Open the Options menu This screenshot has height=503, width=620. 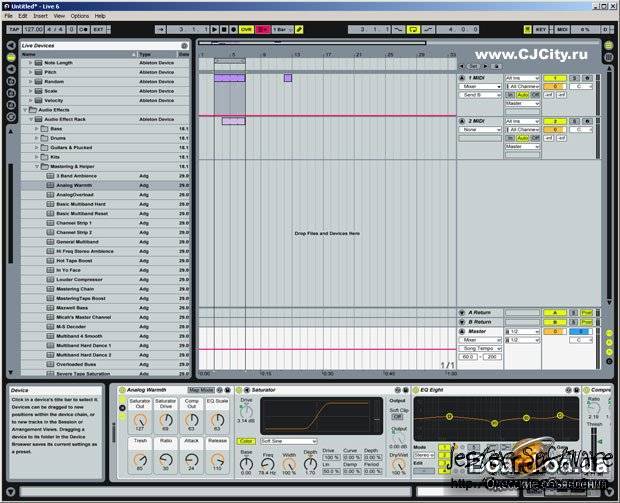(80, 16)
